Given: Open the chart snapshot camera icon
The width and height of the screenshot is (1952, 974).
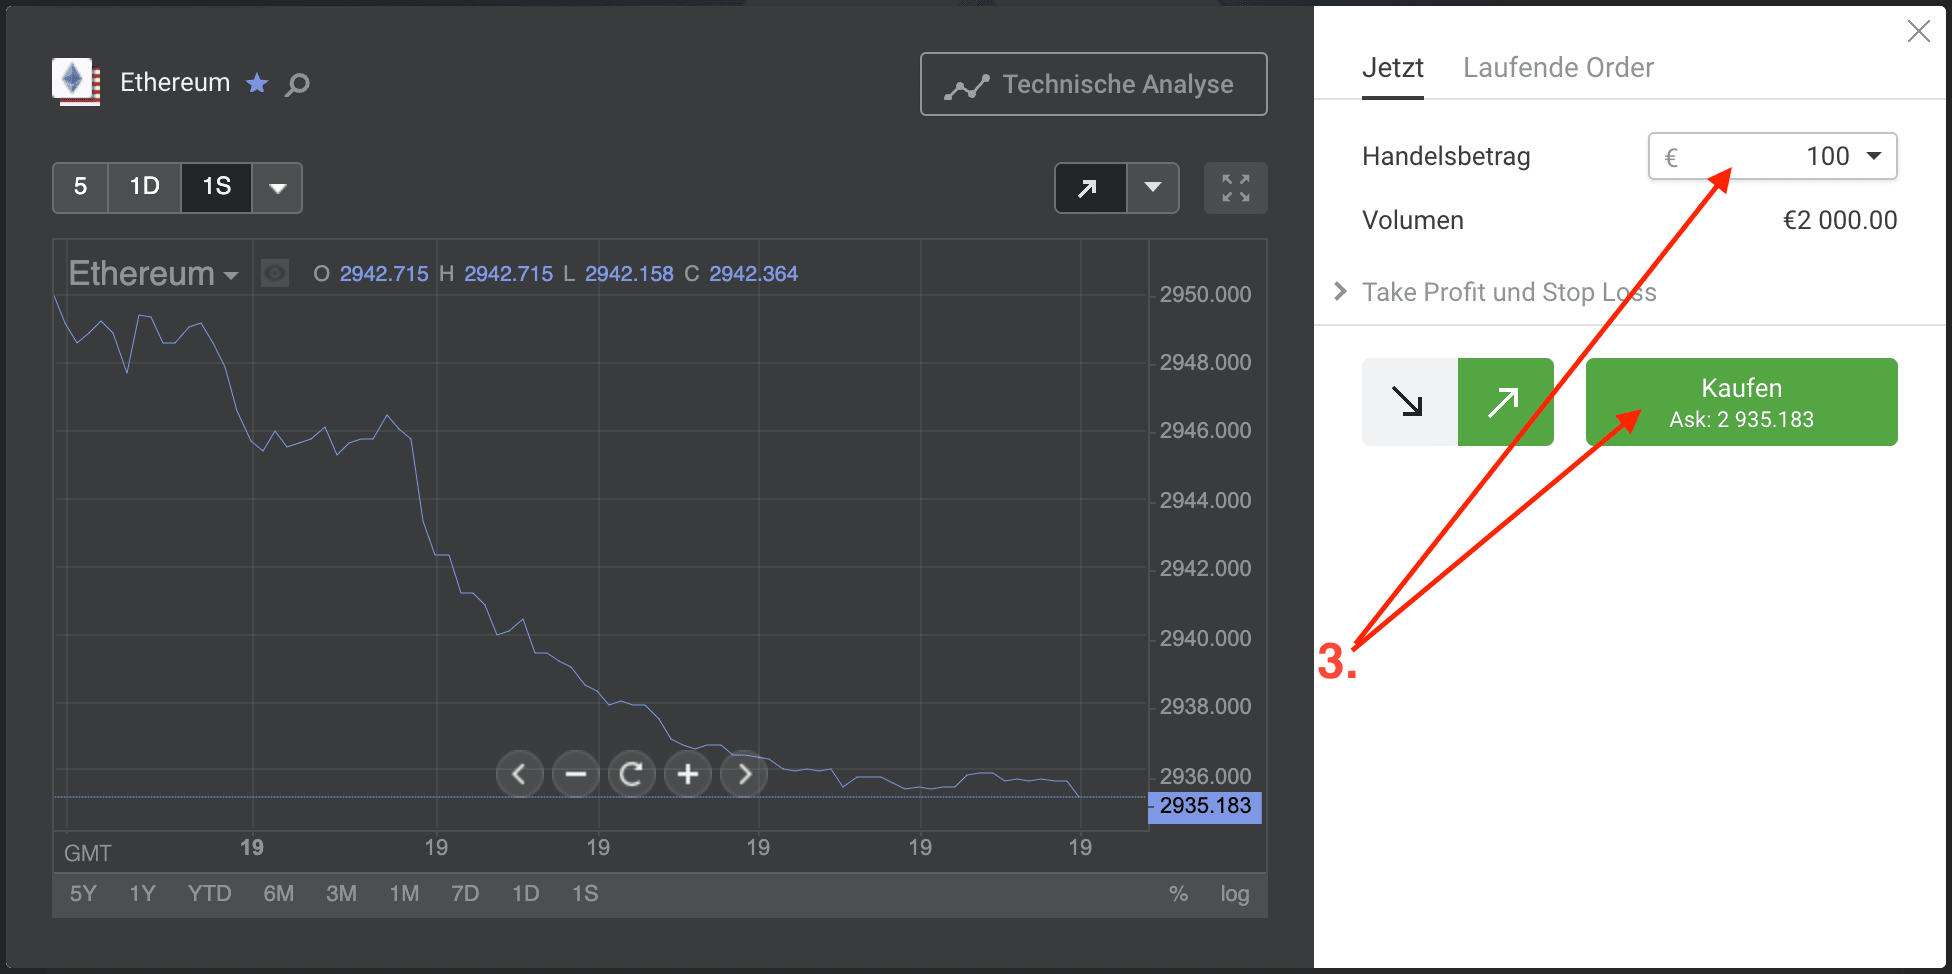Looking at the screenshot, I should click(274, 273).
